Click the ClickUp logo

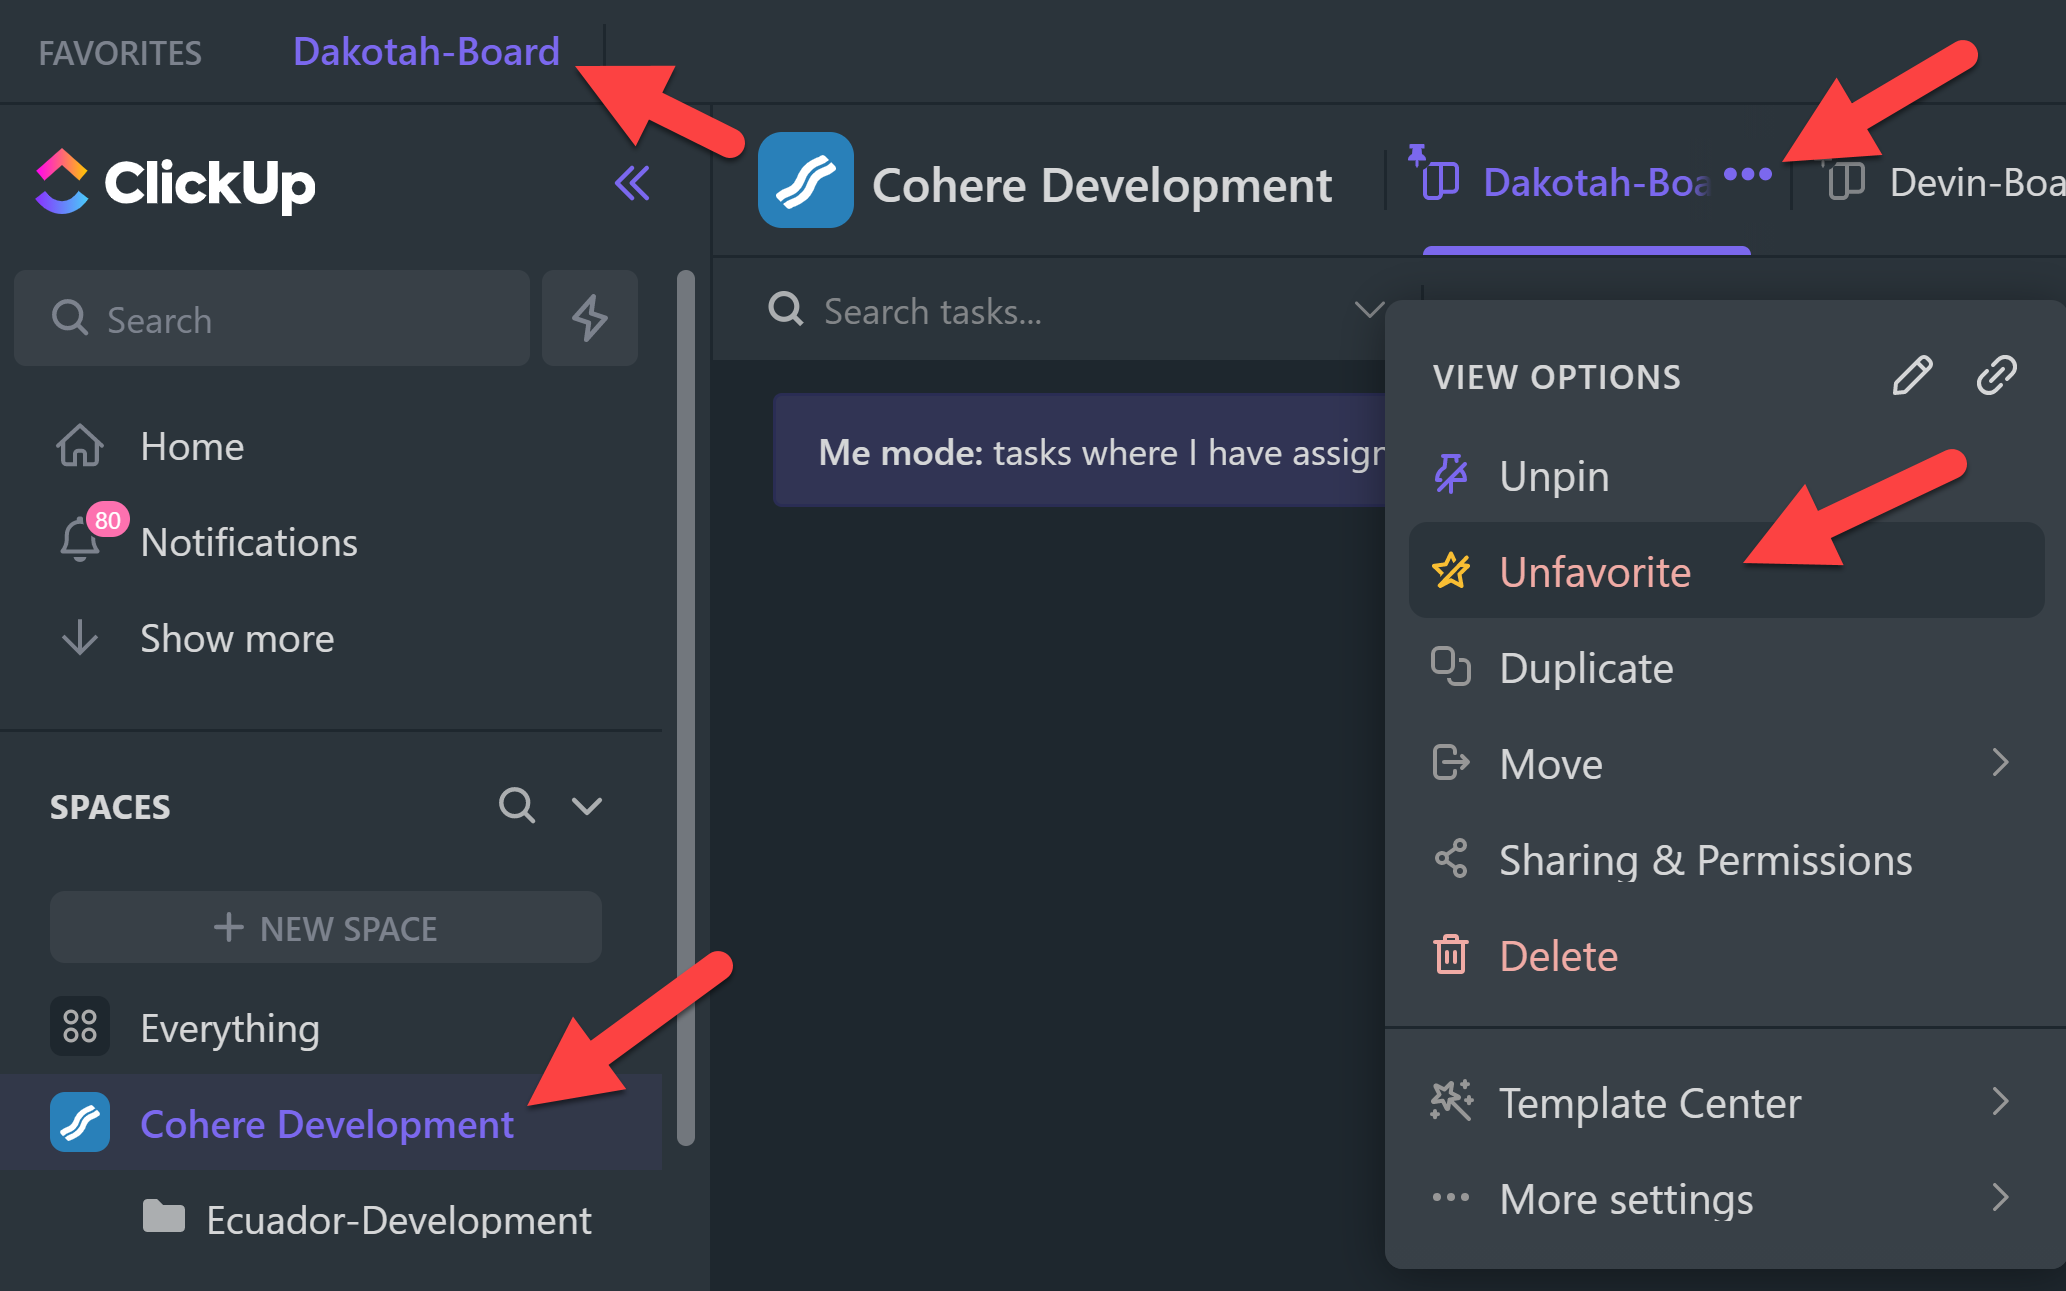pyautogui.click(x=175, y=183)
